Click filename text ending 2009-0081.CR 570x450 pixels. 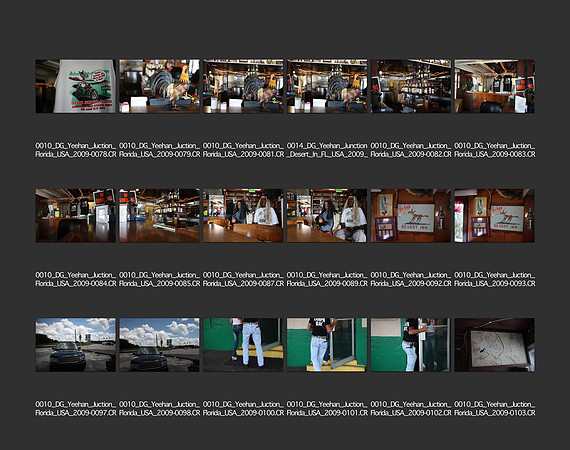pos(243,150)
